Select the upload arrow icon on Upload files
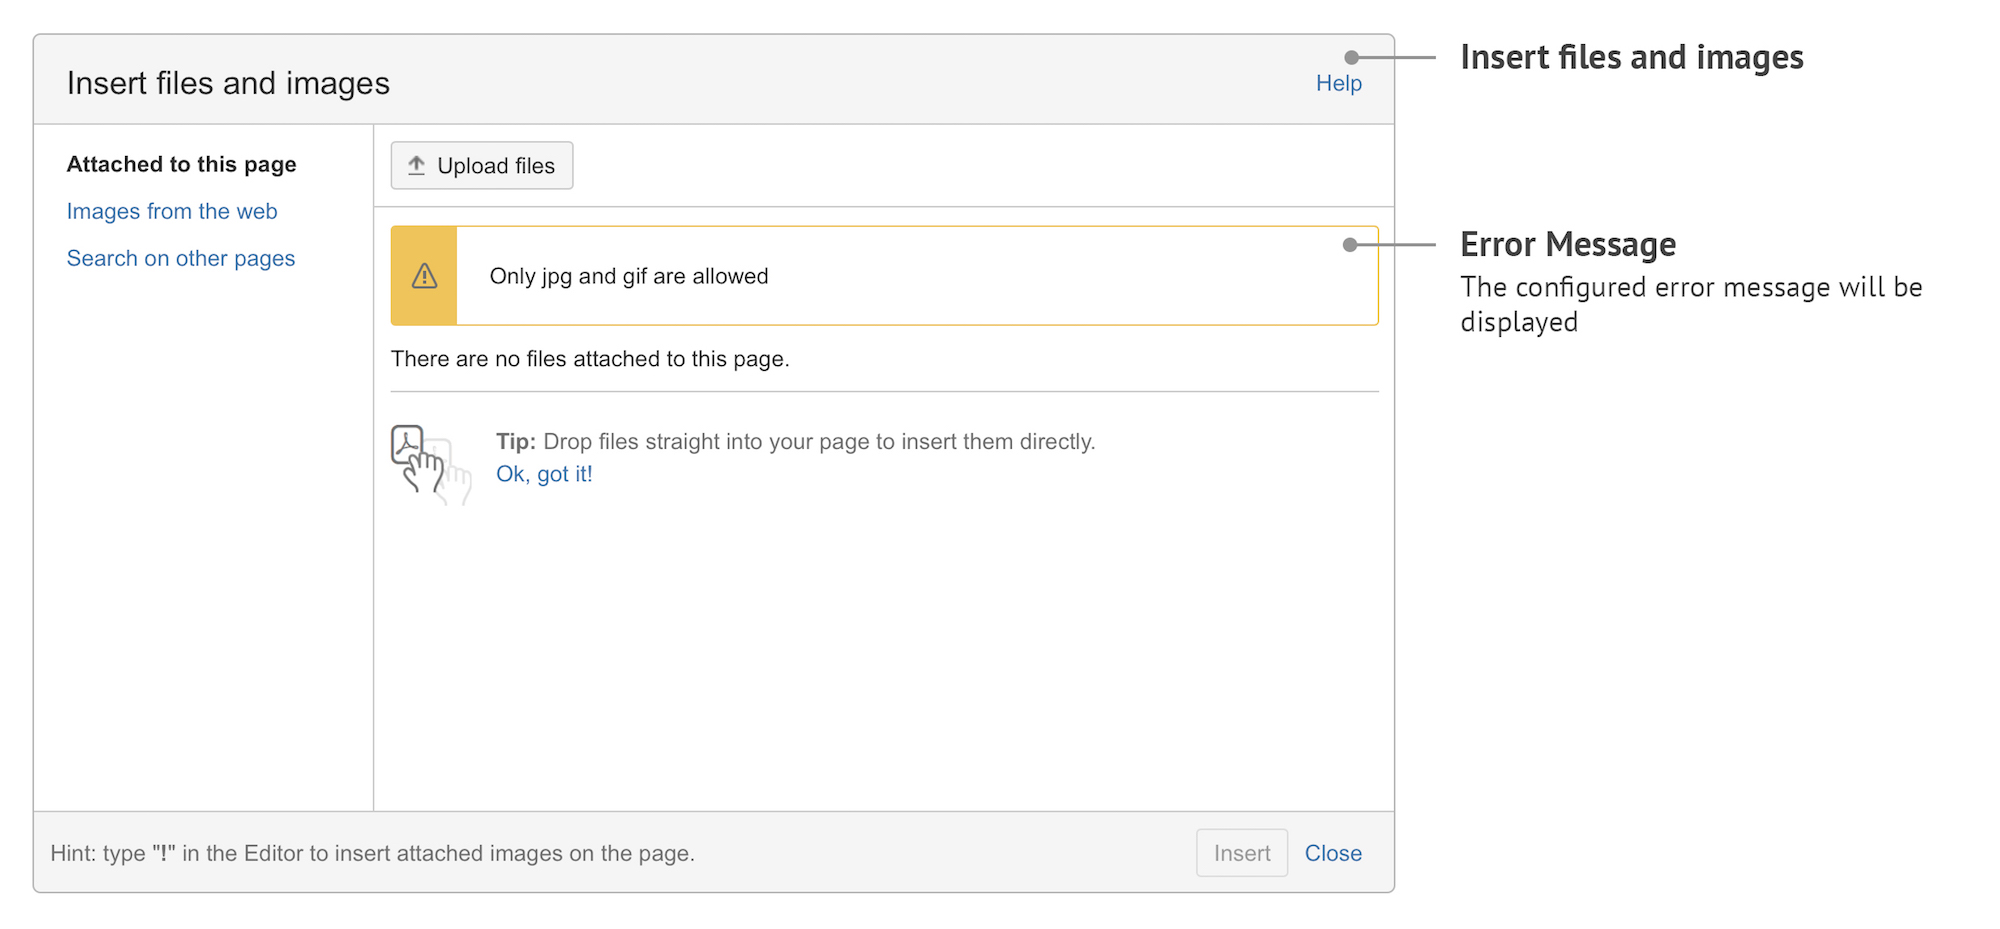 point(416,165)
